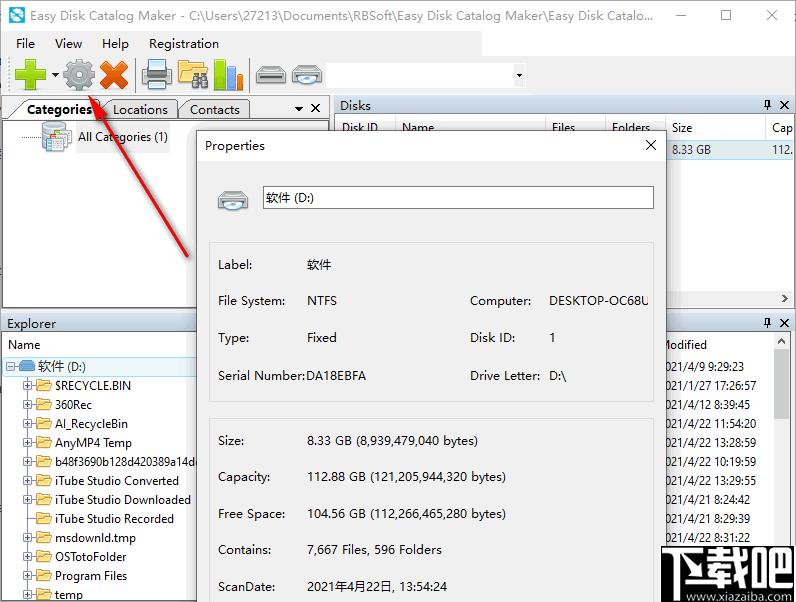
Task: Click the Explorer scrollbar up arrow
Action: 782,342
